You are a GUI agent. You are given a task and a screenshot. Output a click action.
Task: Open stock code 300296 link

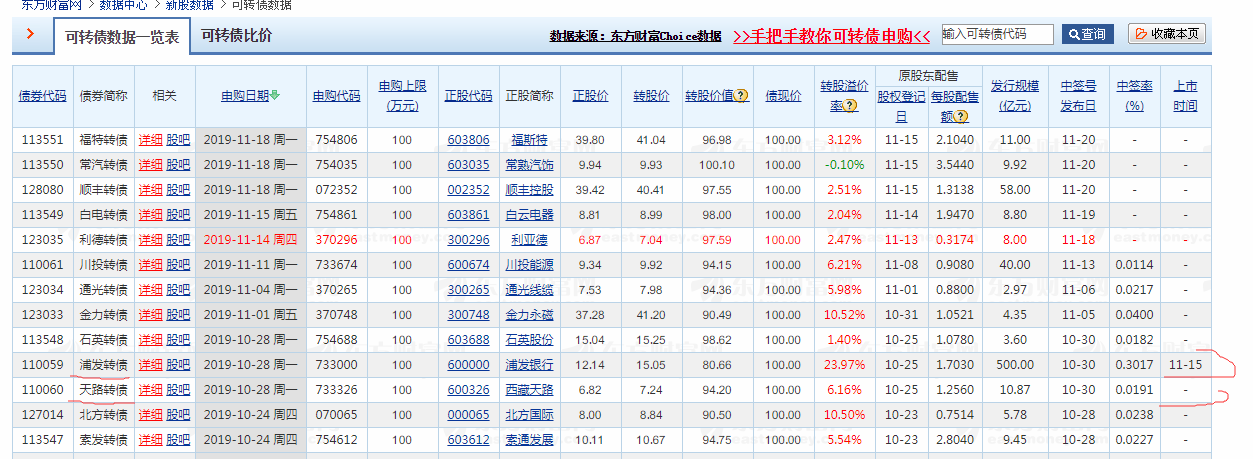tap(469, 240)
